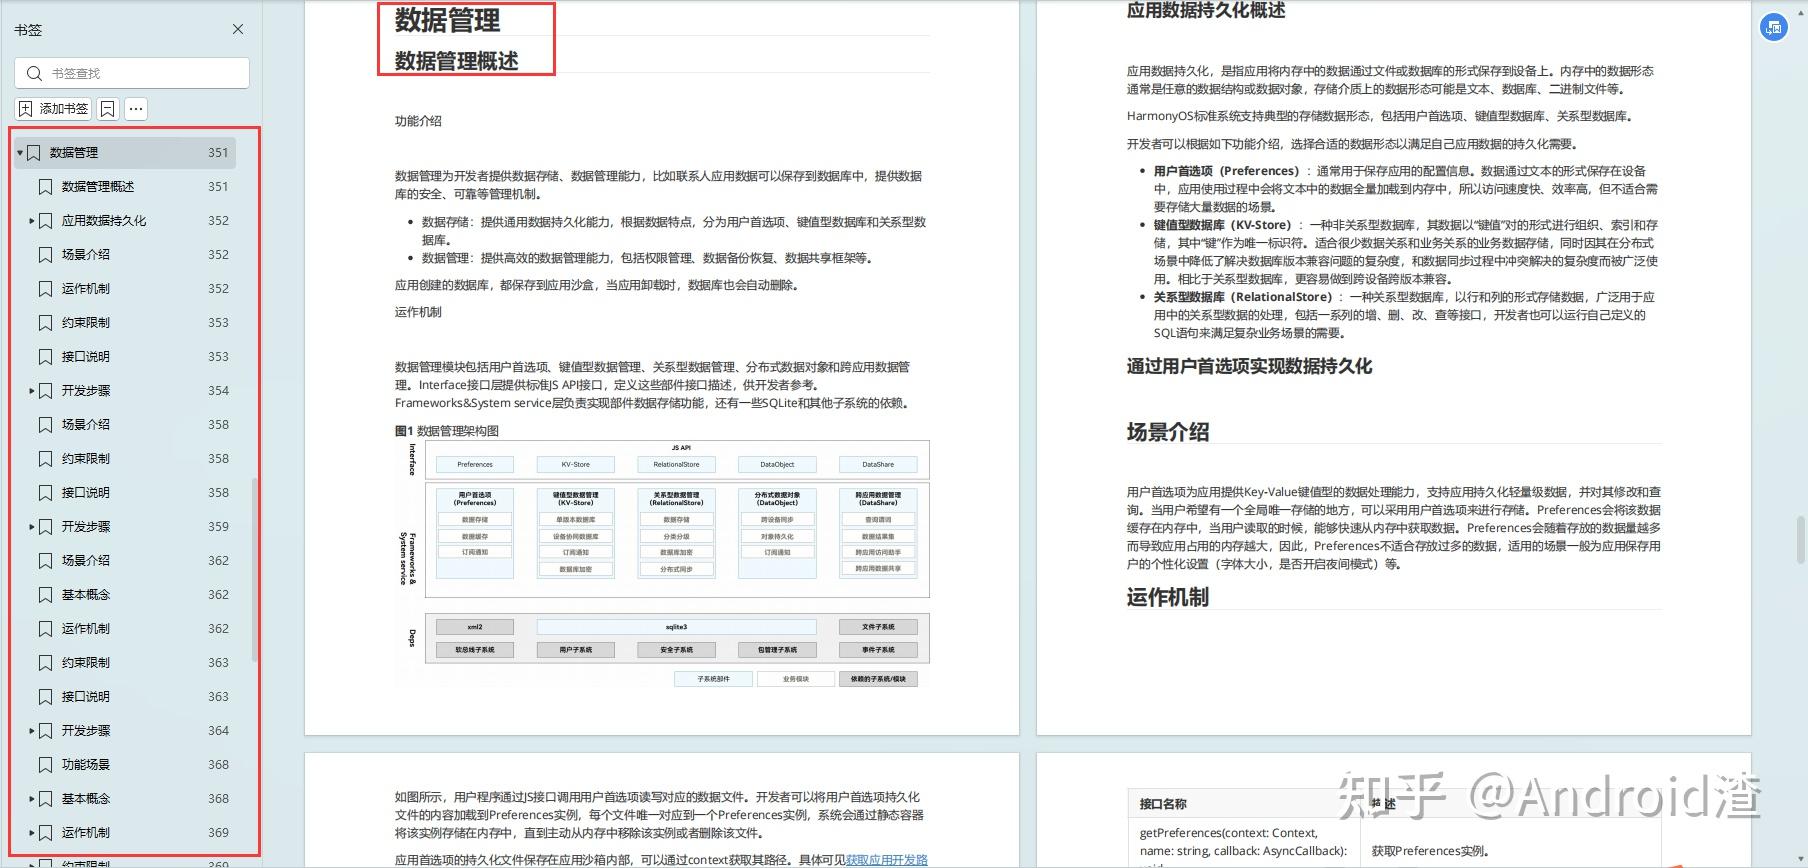This screenshot has width=1808, height=868.
Task: Focus the 书签查找 search field
Action: 132,73
